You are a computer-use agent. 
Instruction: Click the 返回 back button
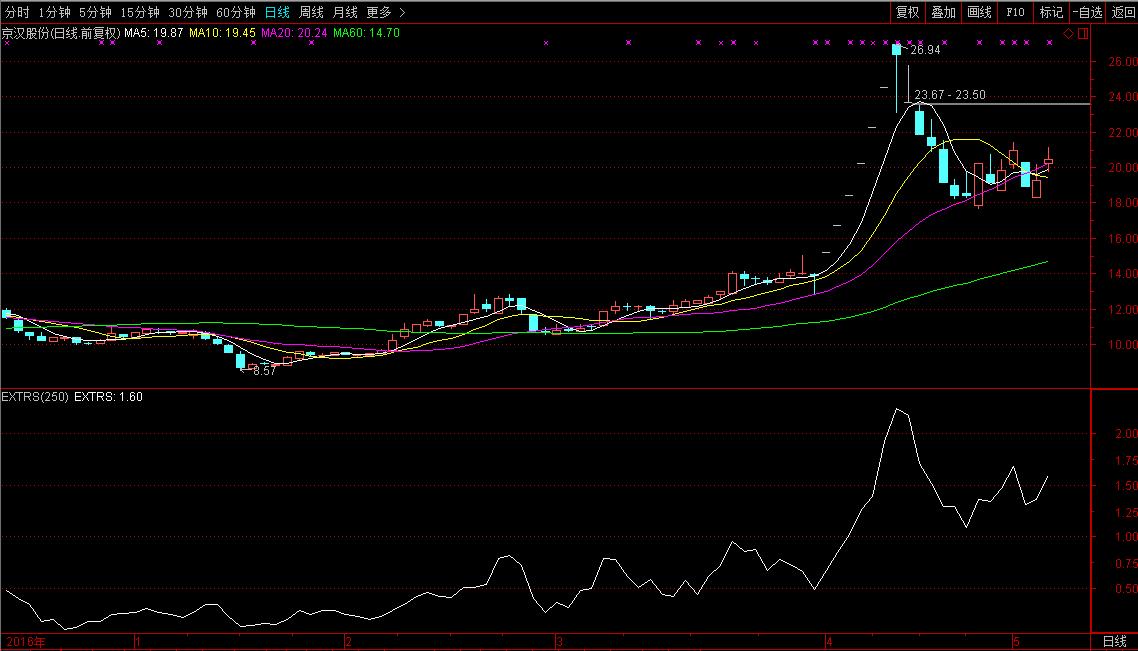(1123, 12)
